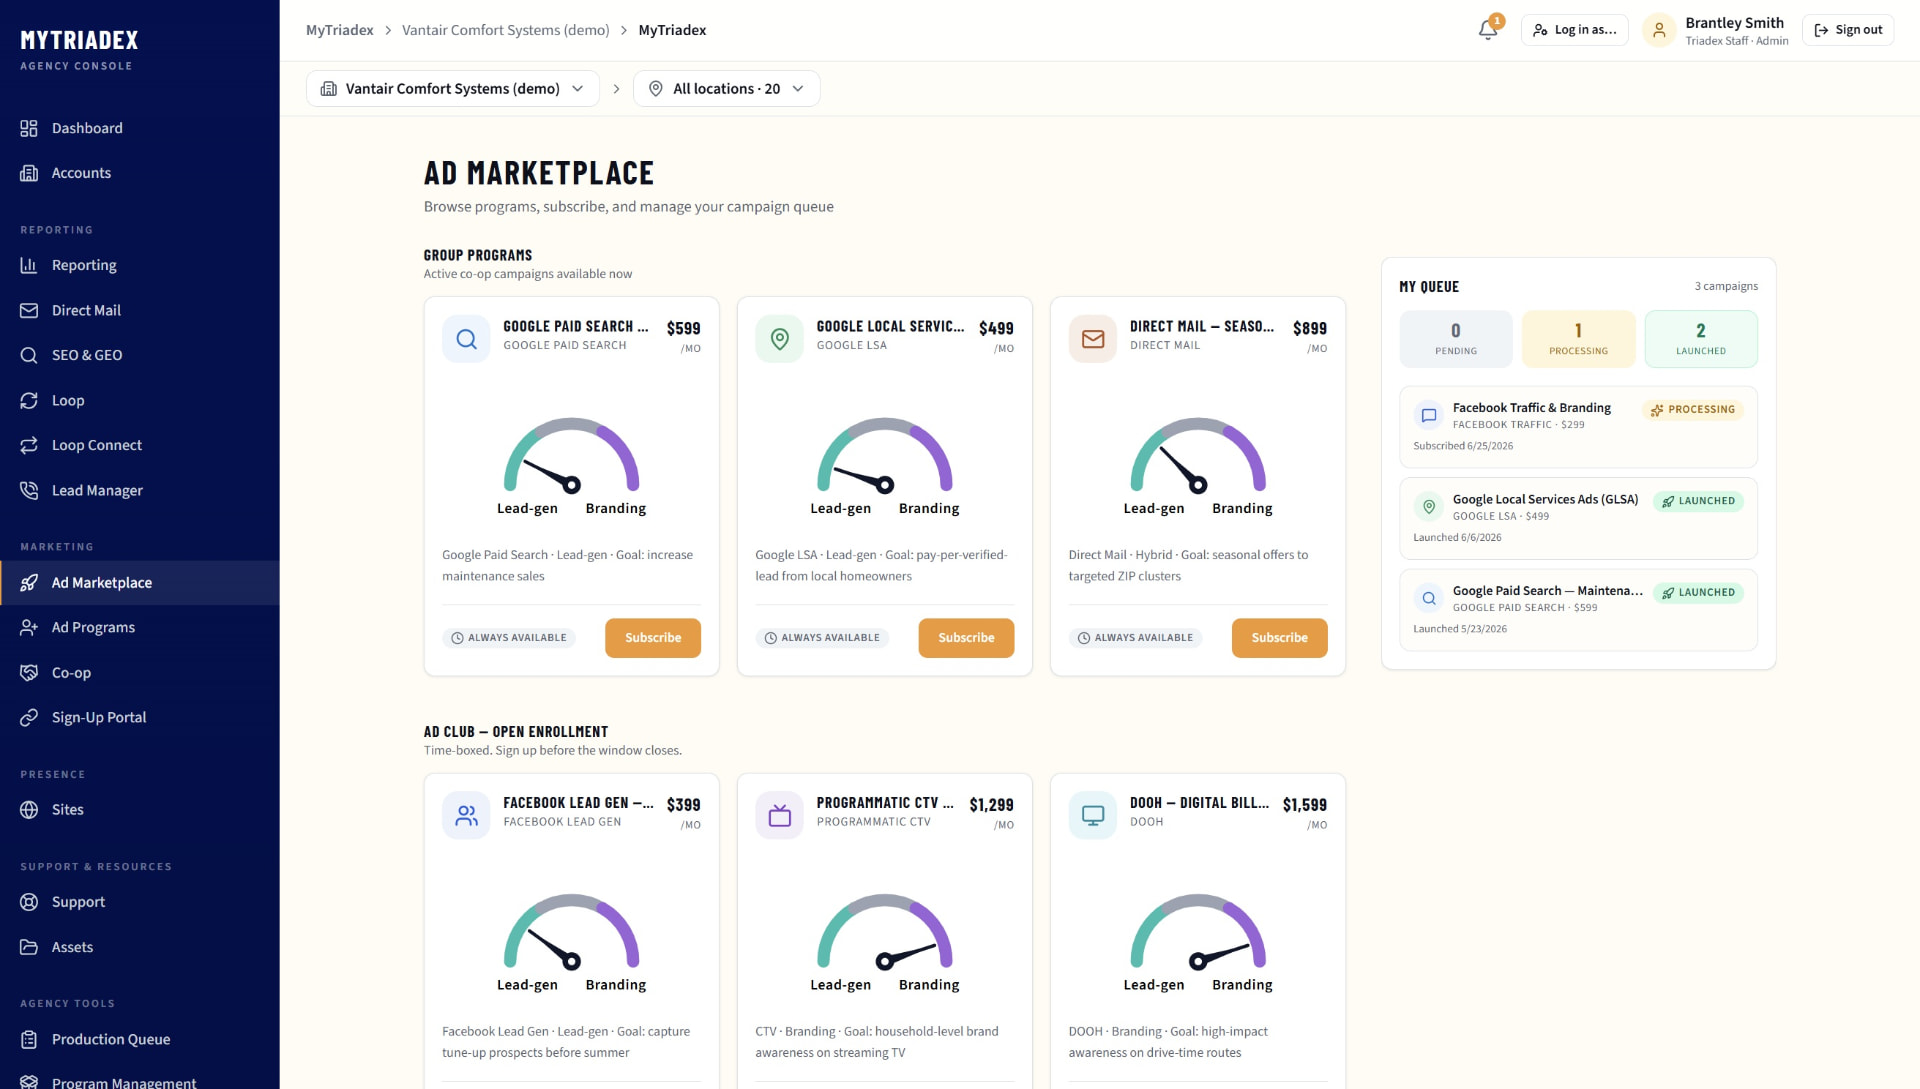Select the Launched queue tab

[x=1701, y=339]
